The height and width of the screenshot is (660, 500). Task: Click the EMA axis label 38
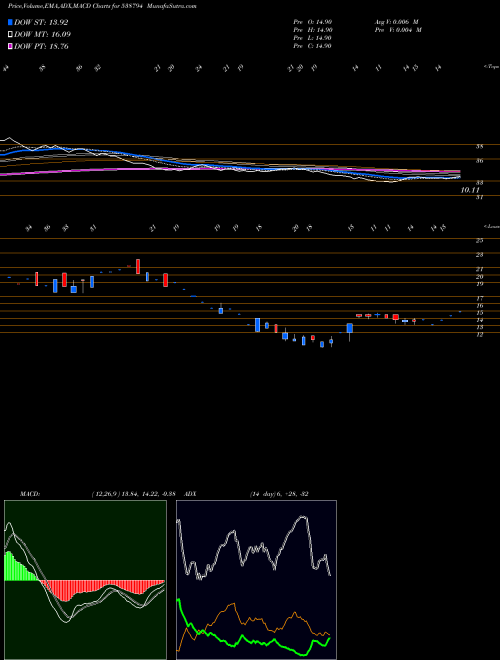click(x=479, y=147)
